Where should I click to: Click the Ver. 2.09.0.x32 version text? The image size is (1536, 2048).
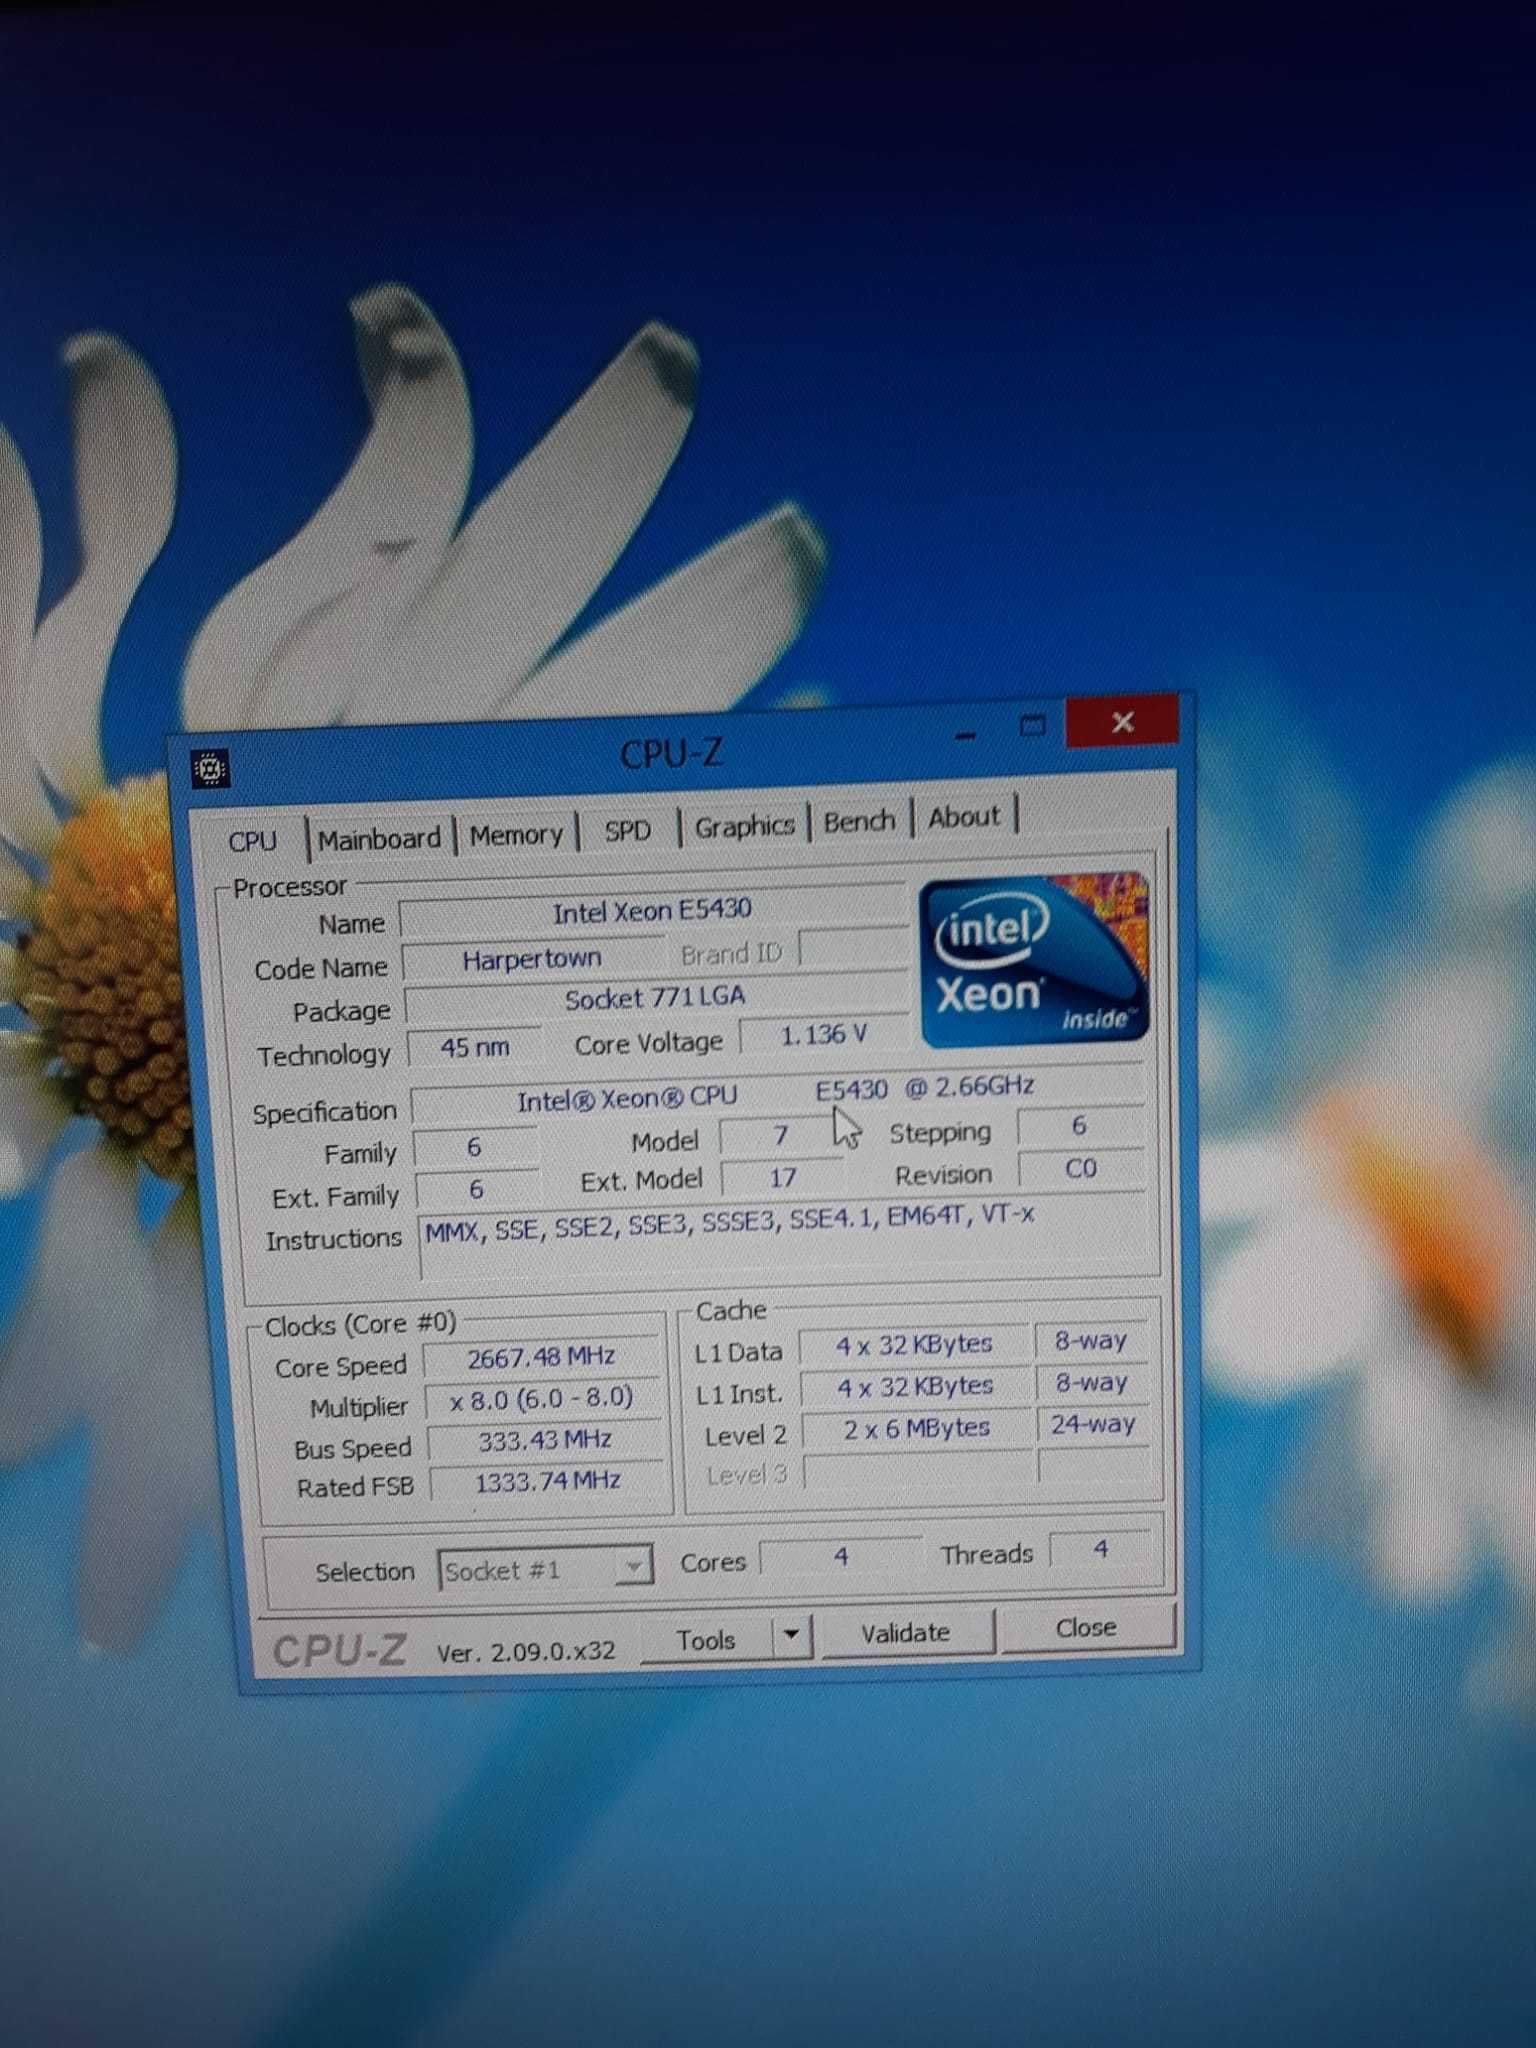(526, 1651)
